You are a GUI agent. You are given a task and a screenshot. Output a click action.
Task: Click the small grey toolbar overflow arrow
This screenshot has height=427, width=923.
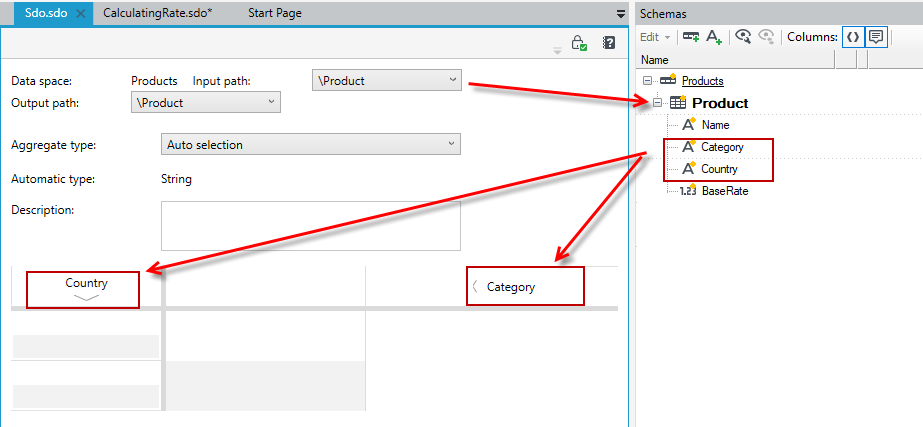(x=557, y=51)
